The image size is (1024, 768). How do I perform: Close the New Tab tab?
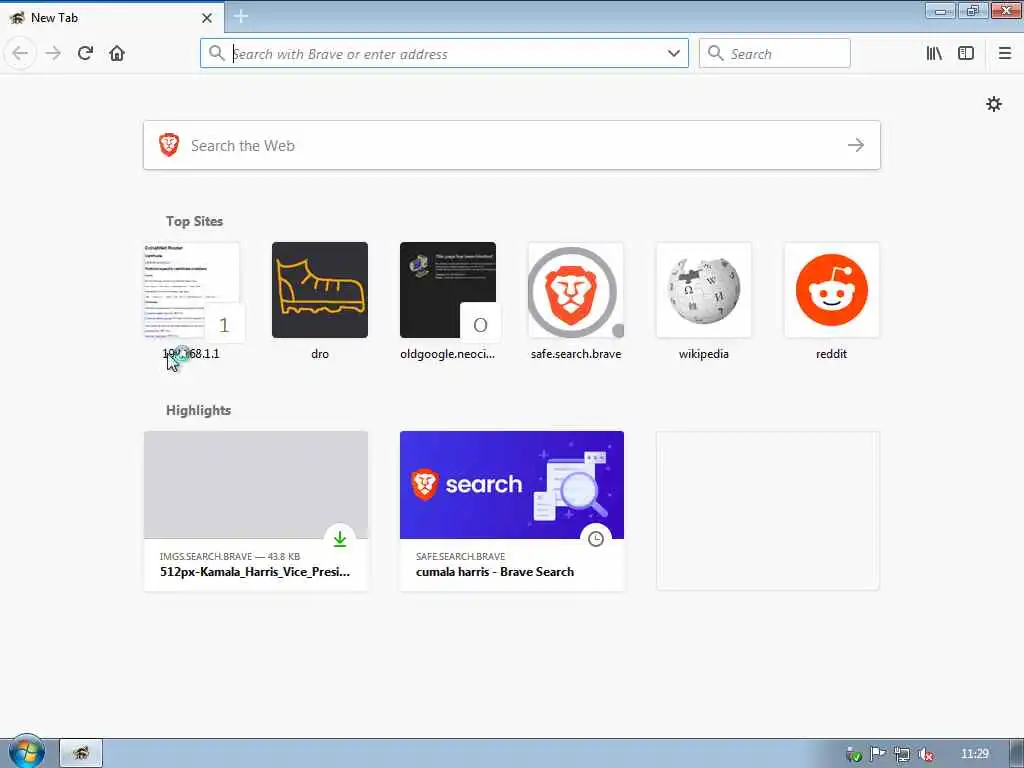point(206,18)
